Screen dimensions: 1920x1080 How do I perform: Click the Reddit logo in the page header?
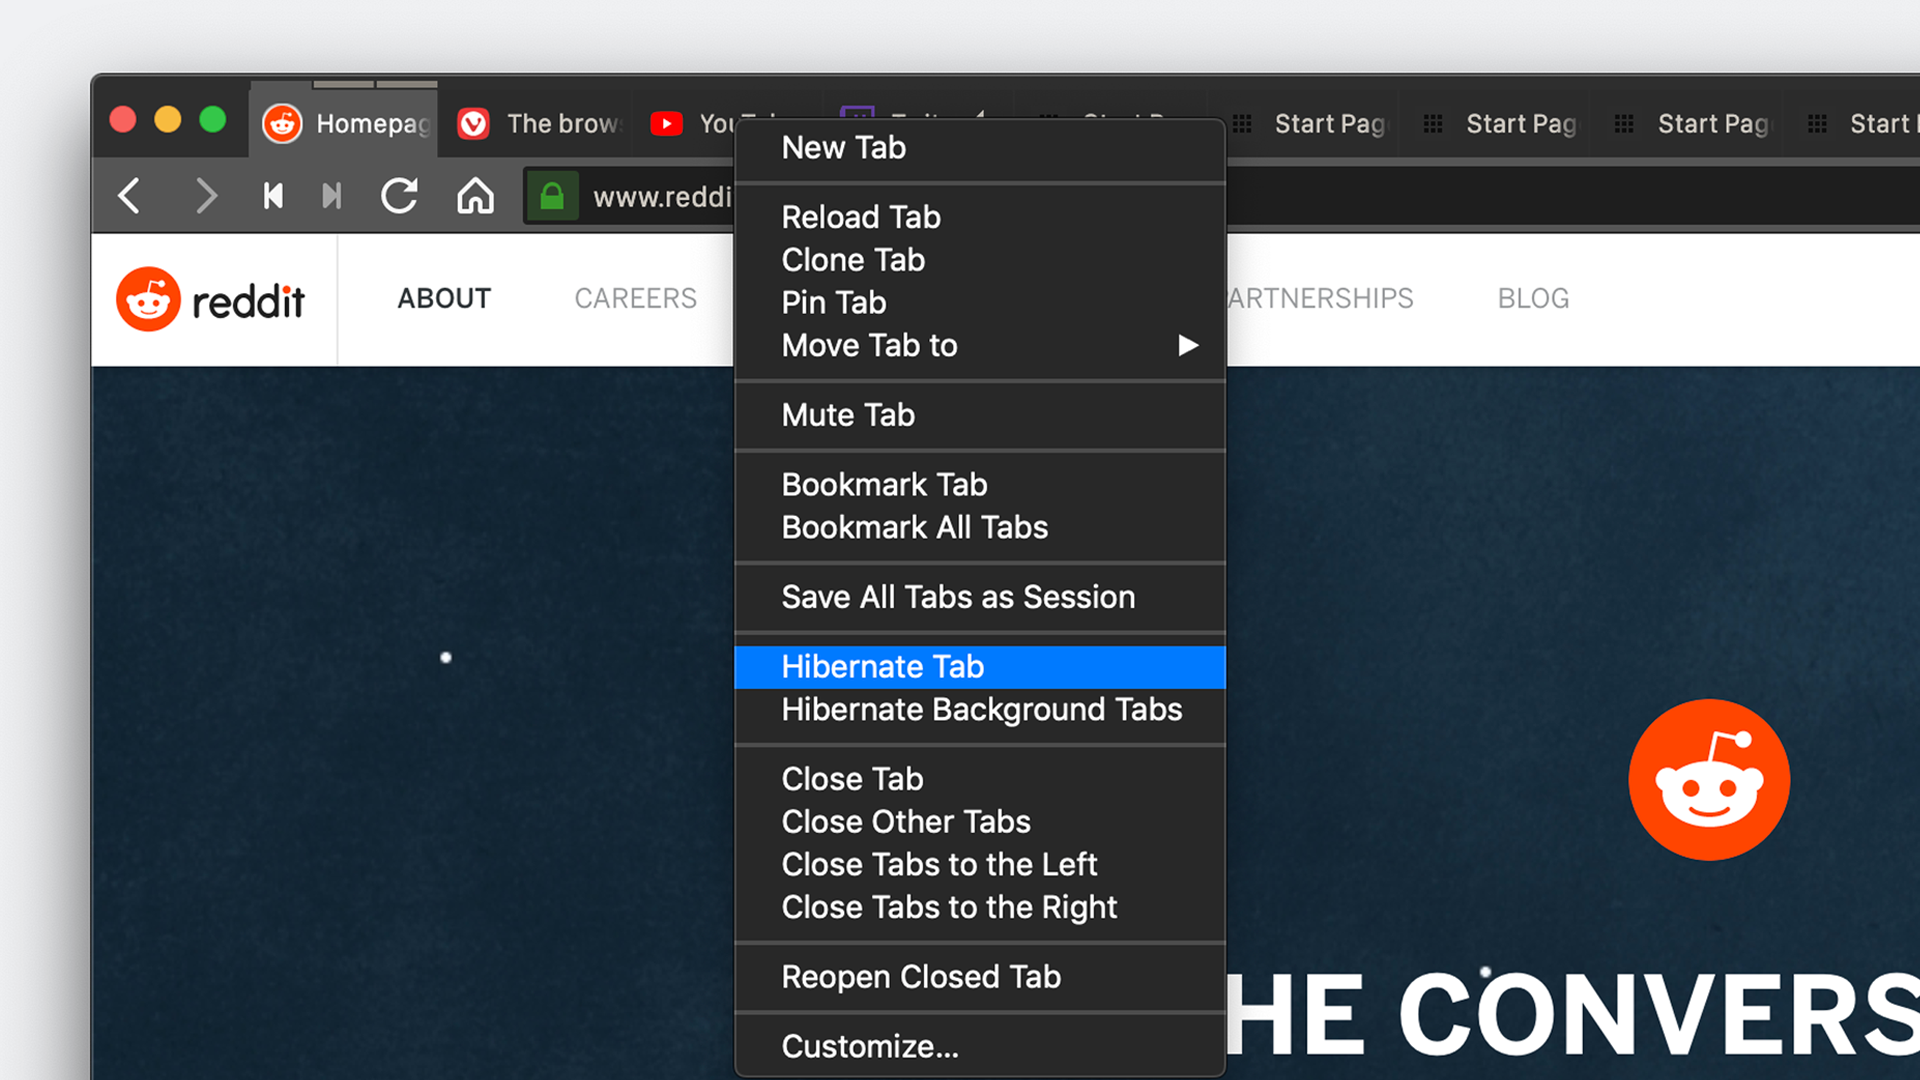(x=210, y=299)
